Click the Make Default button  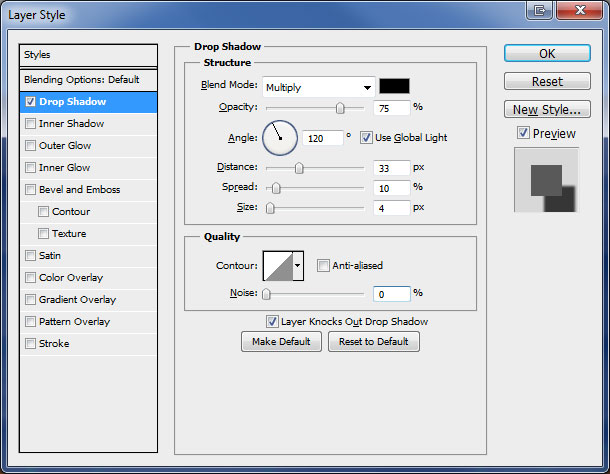pos(281,342)
